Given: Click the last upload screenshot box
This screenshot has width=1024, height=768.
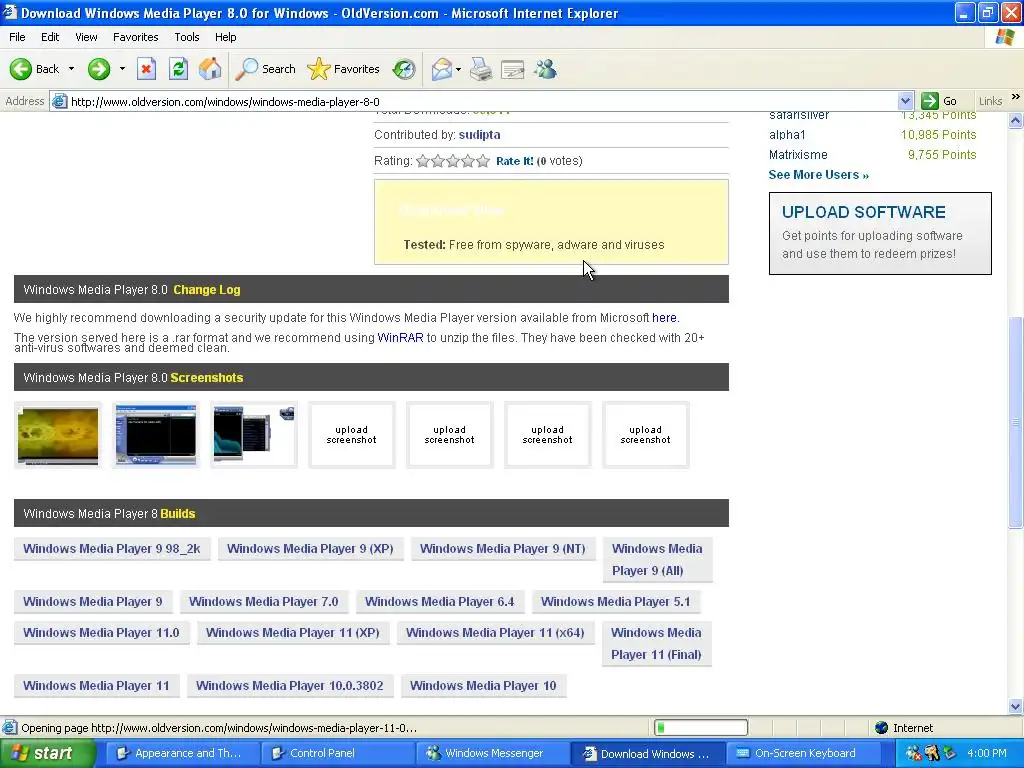Looking at the screenshot, I should (645, 435).
